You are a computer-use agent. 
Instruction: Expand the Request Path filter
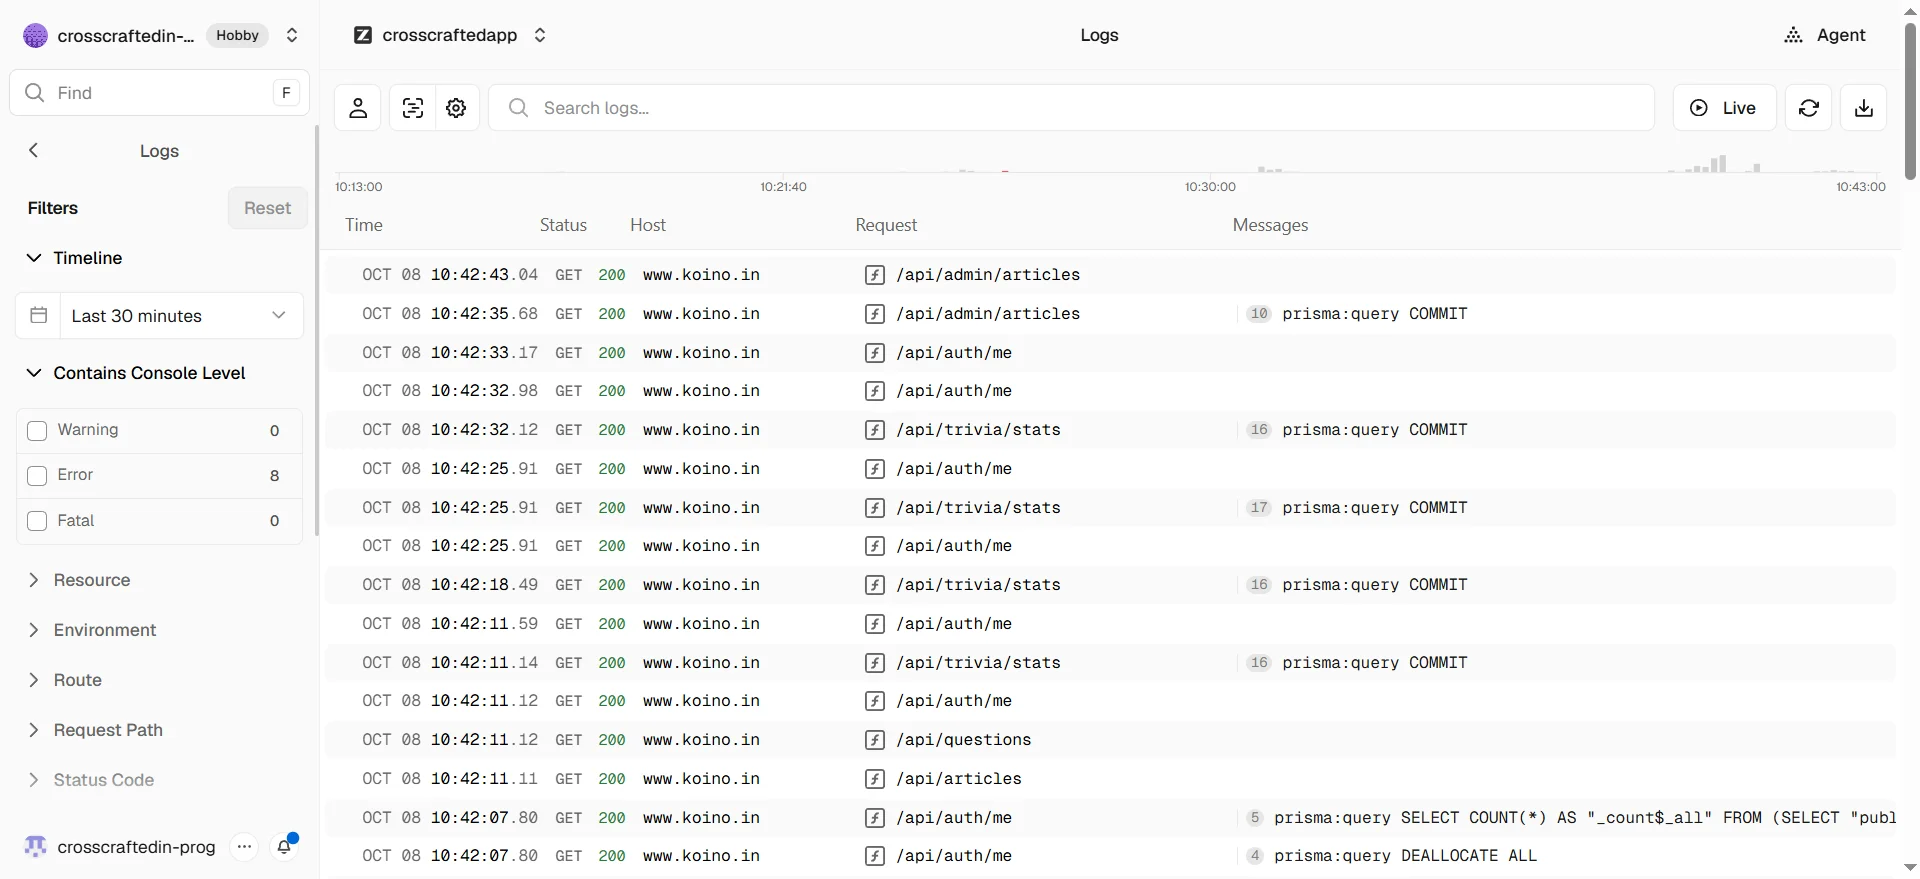point(94,730)
